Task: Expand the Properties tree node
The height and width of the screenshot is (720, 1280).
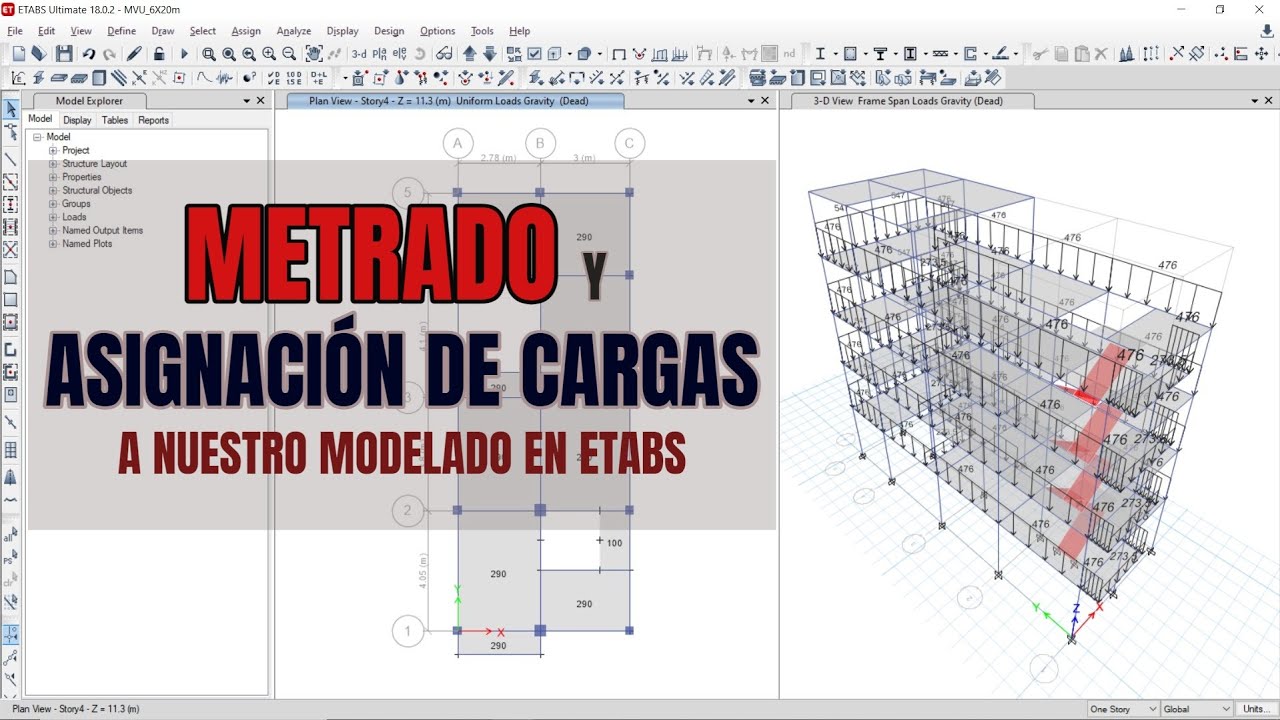Action: tap(53, 177)
